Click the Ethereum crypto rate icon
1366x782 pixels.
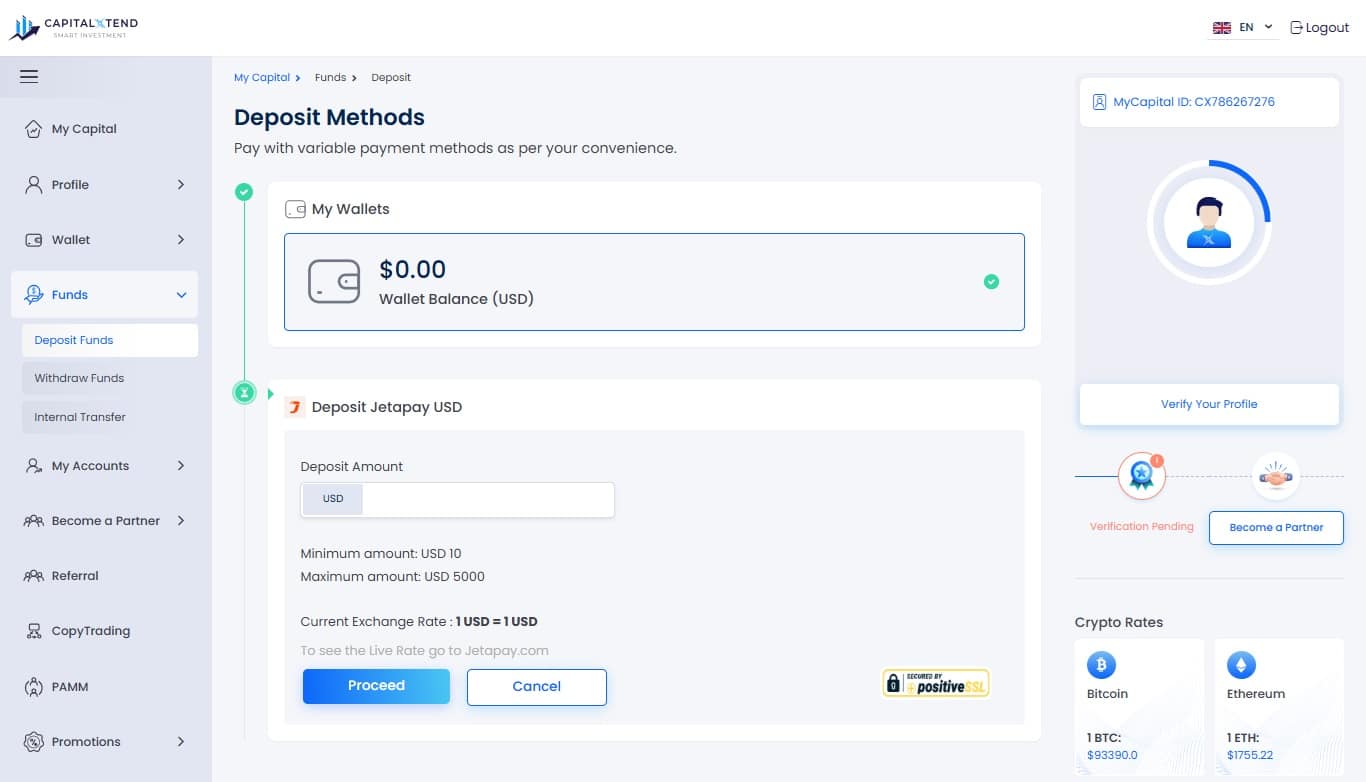pyautogui.click(x=1241, y=664)
